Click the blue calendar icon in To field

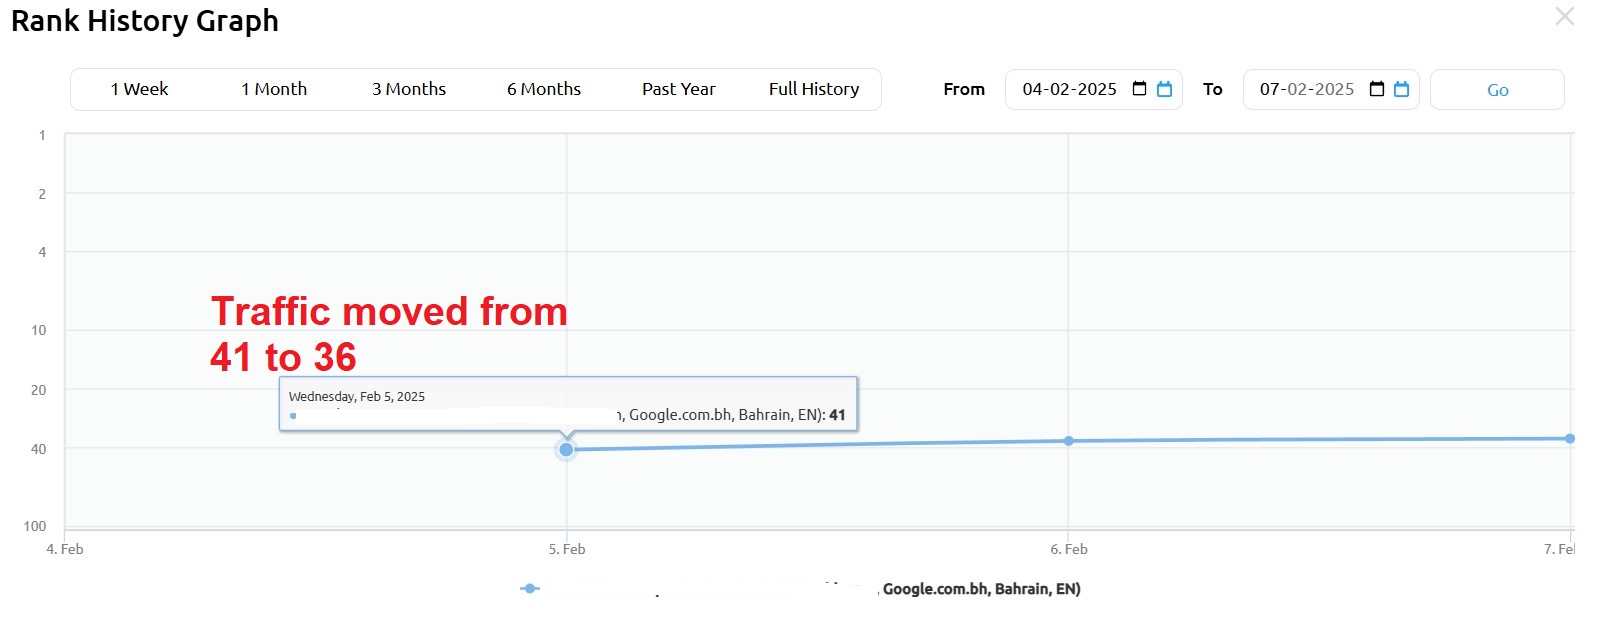point(1401,89)
